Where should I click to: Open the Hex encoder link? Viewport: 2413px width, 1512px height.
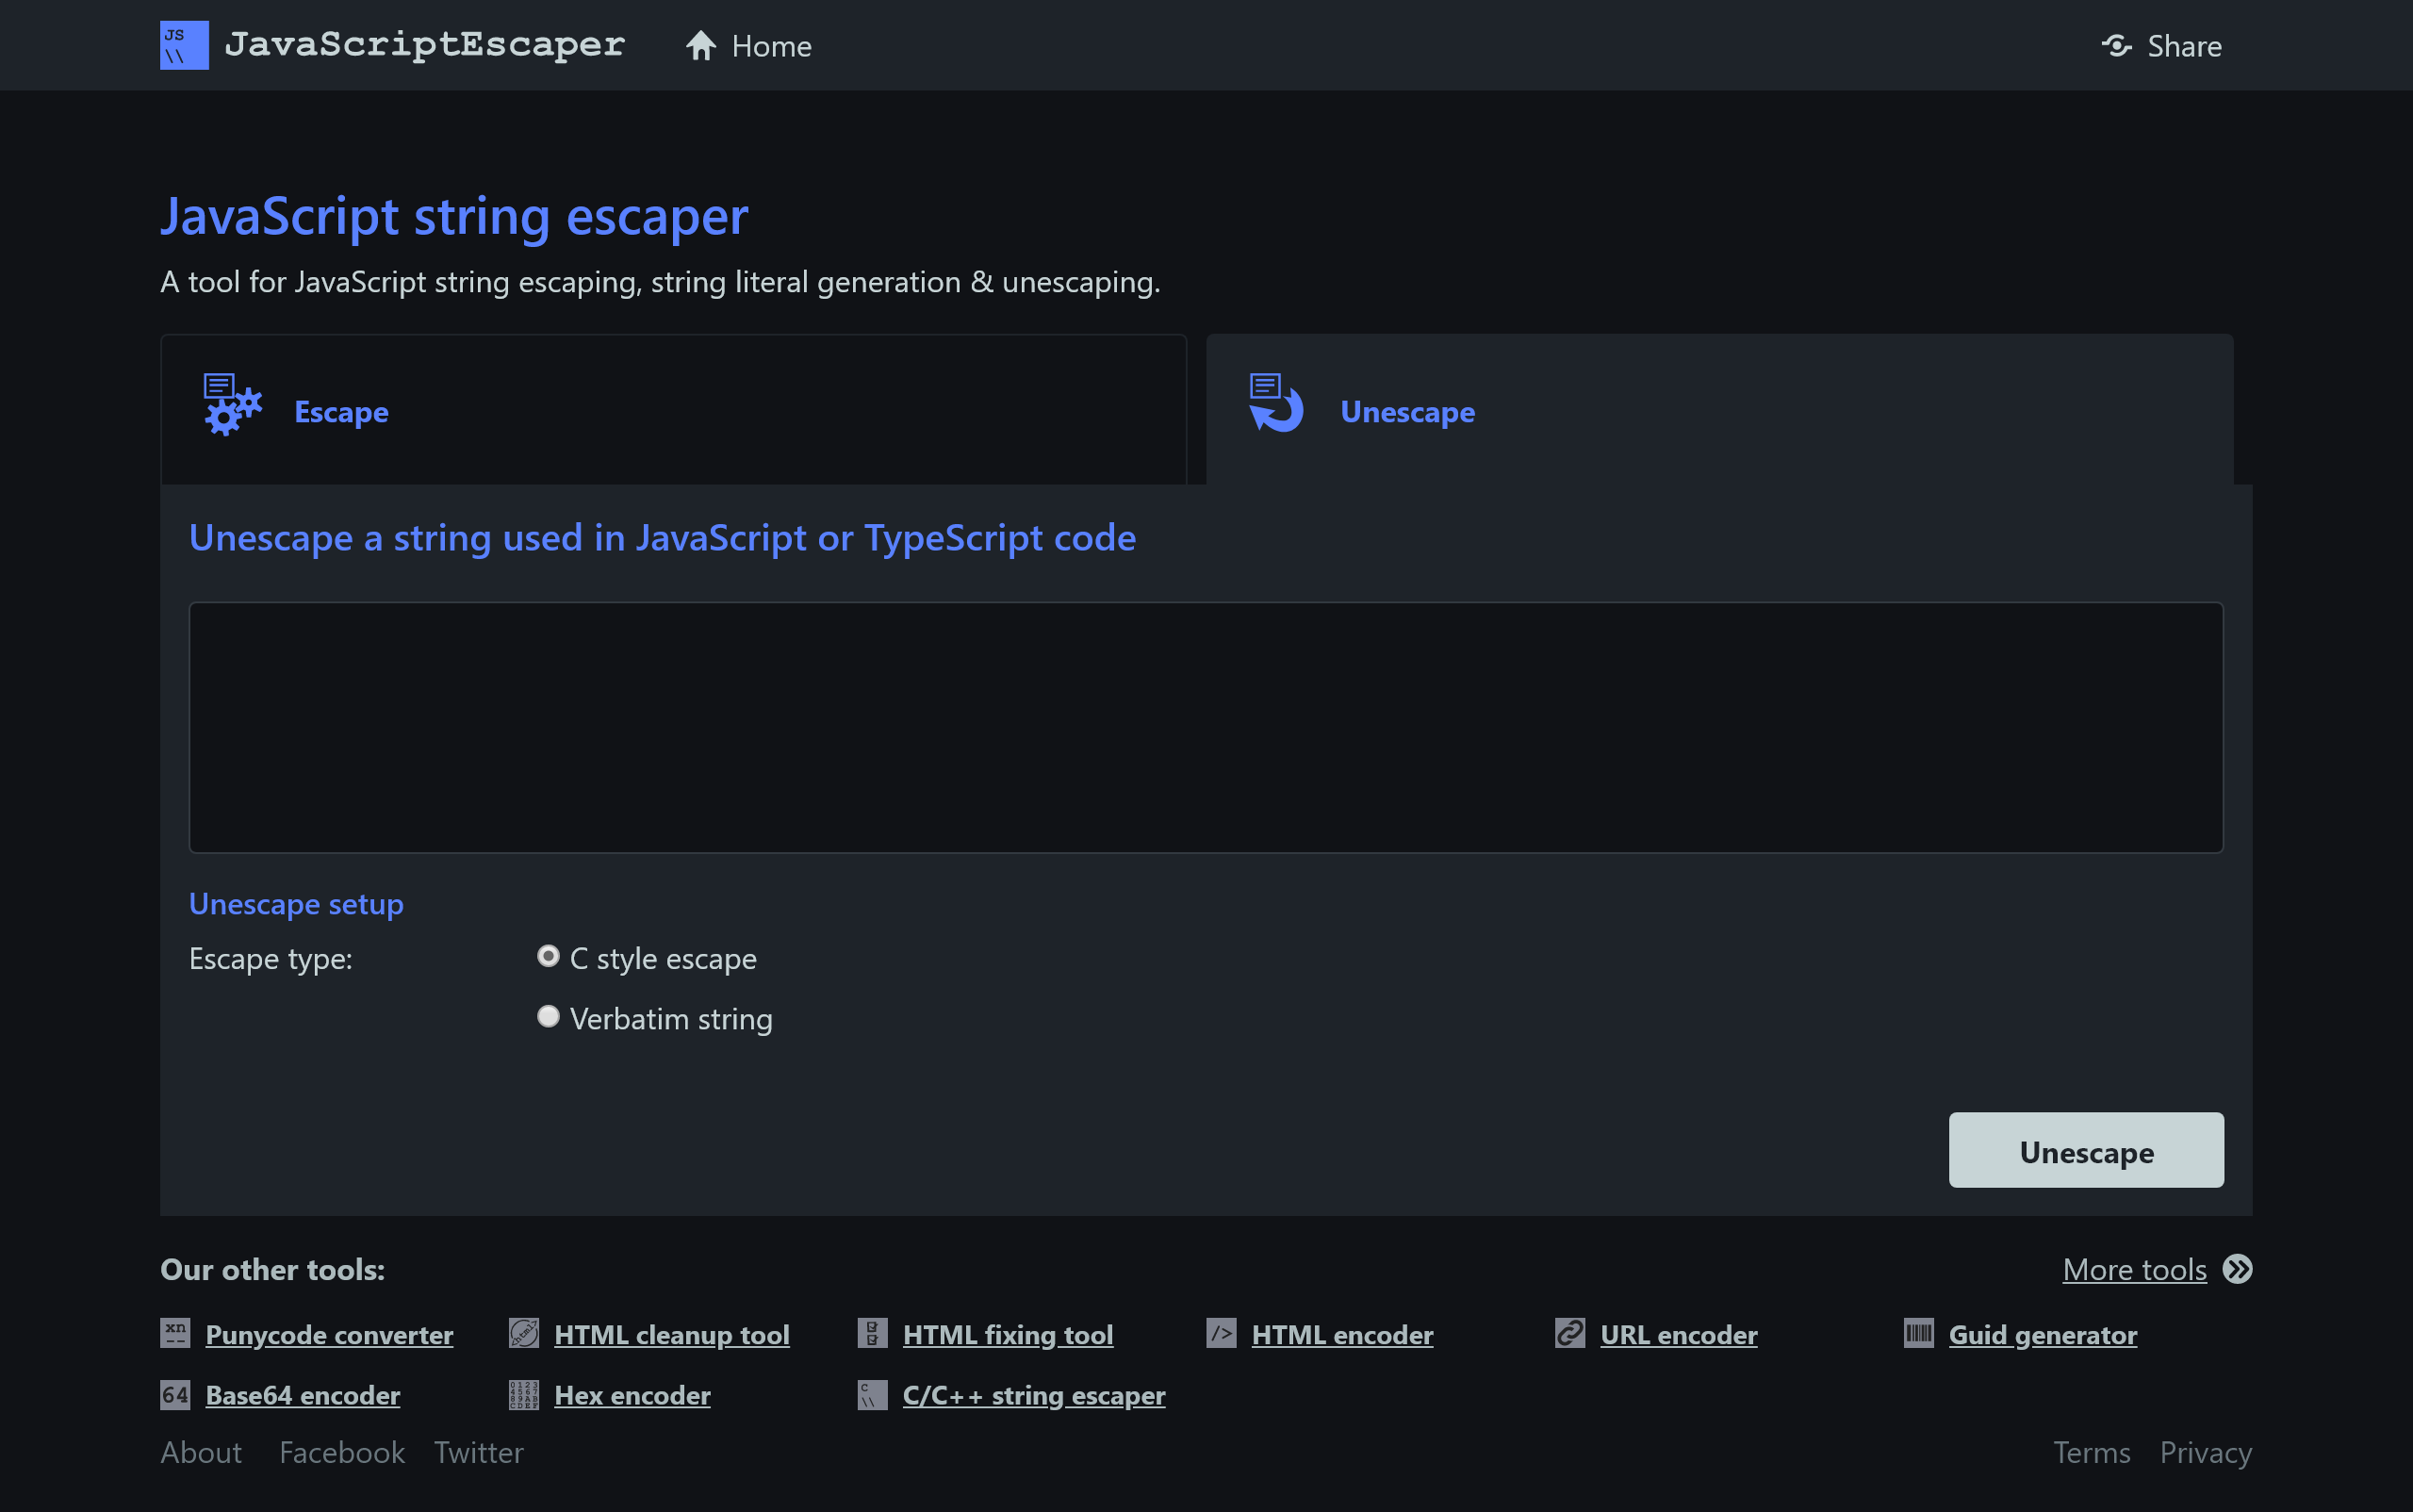pyautogui.click(x=632, y=1395)
